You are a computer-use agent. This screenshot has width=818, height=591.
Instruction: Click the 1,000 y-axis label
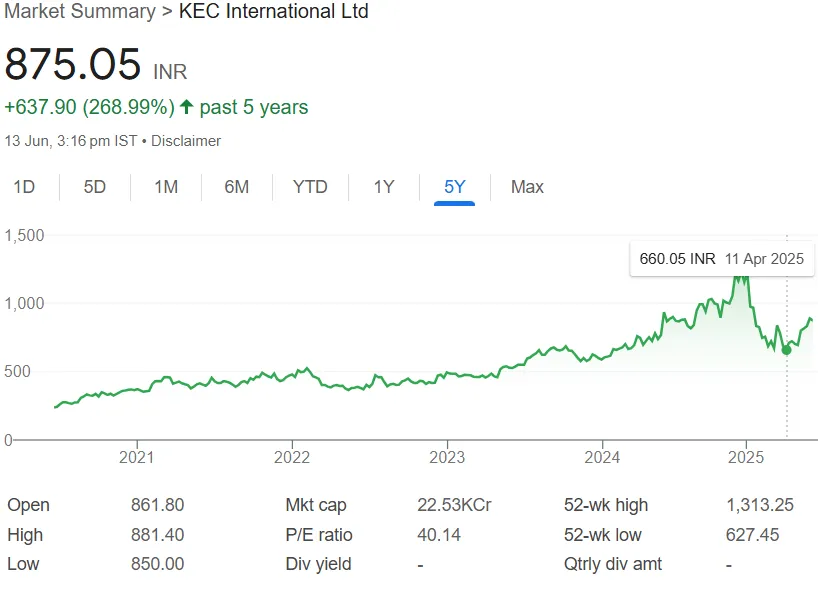[25, 304]
